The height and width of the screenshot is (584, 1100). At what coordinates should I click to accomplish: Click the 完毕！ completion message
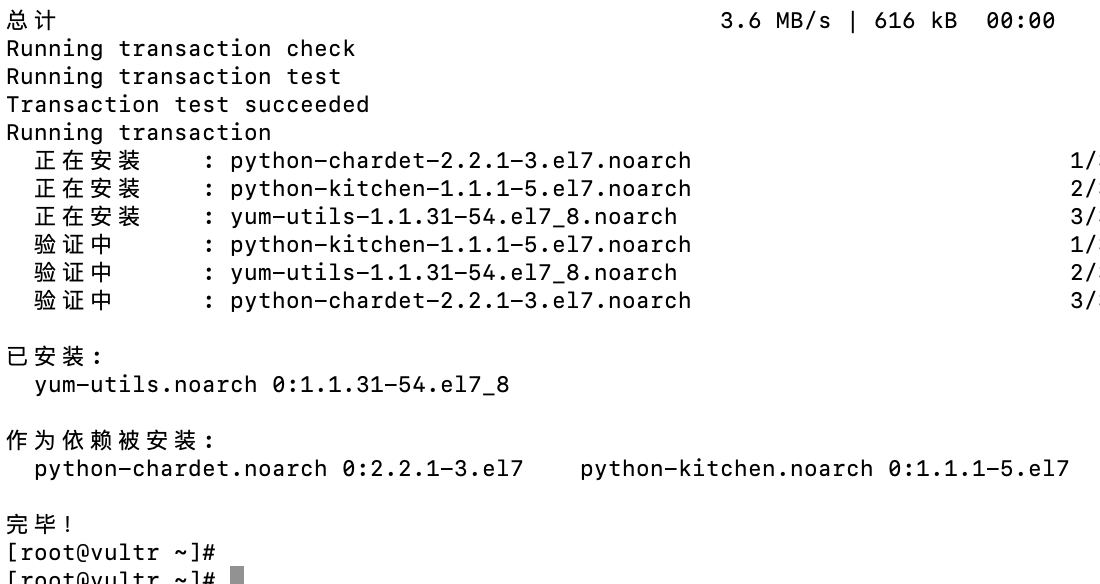coord(41,524)
